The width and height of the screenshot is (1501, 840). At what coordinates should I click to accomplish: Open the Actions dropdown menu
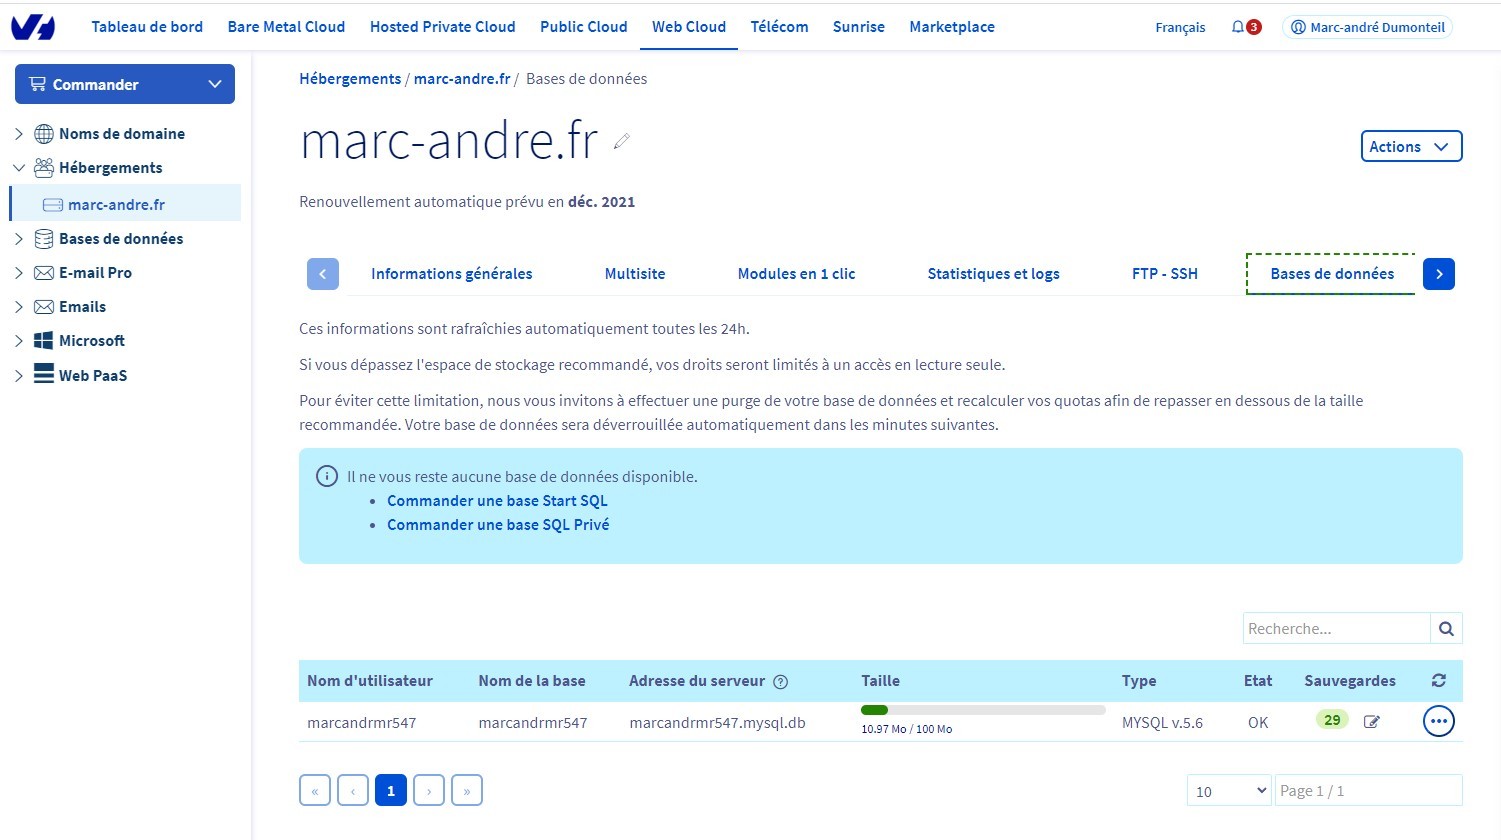[1410, 146]
